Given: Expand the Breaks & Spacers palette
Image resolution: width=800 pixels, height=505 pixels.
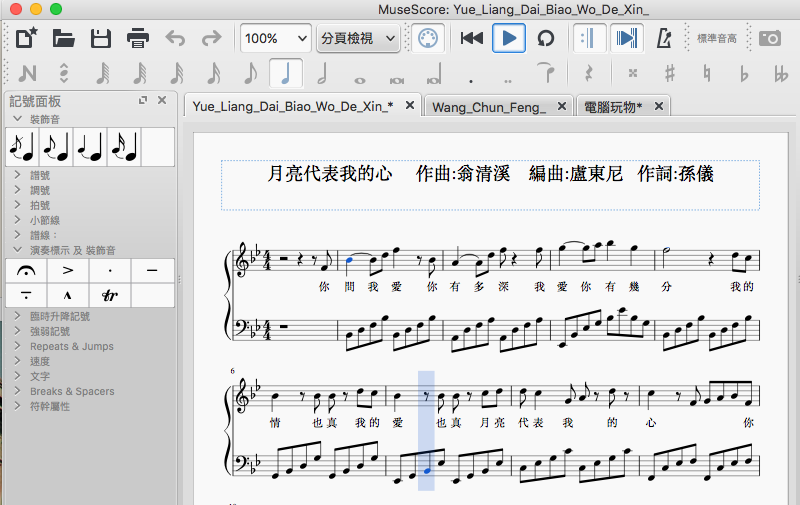Looking at the screenshot, I should point(71,391).
